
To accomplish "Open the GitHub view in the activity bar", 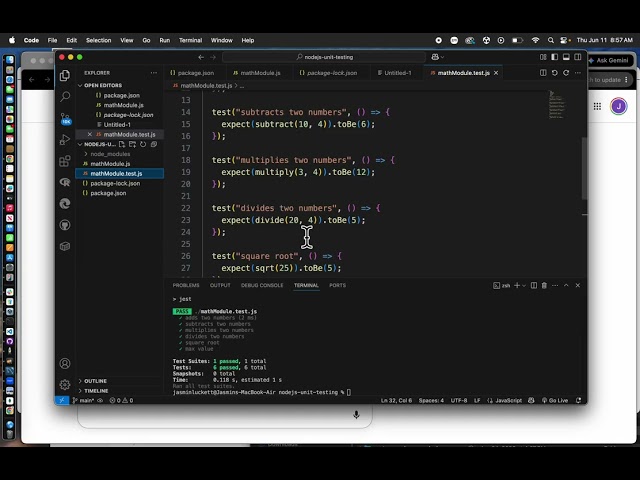I will click(65, 225).
